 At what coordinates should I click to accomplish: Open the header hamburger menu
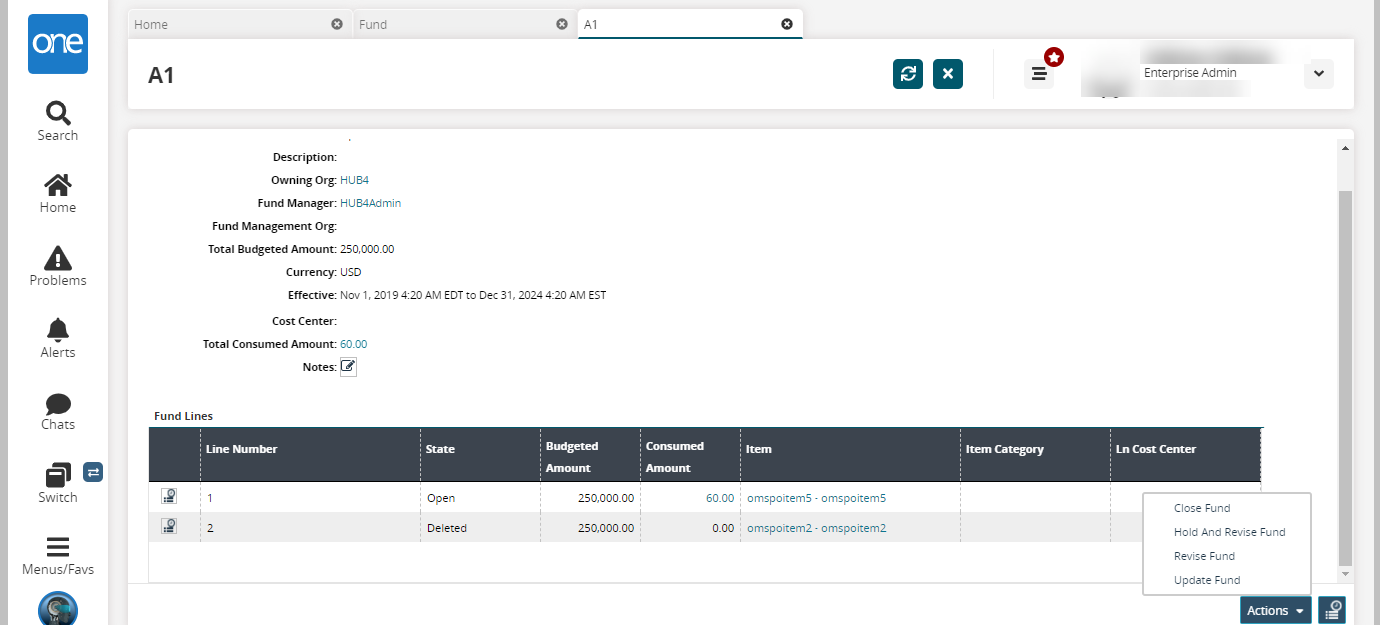pos(1039,74)
